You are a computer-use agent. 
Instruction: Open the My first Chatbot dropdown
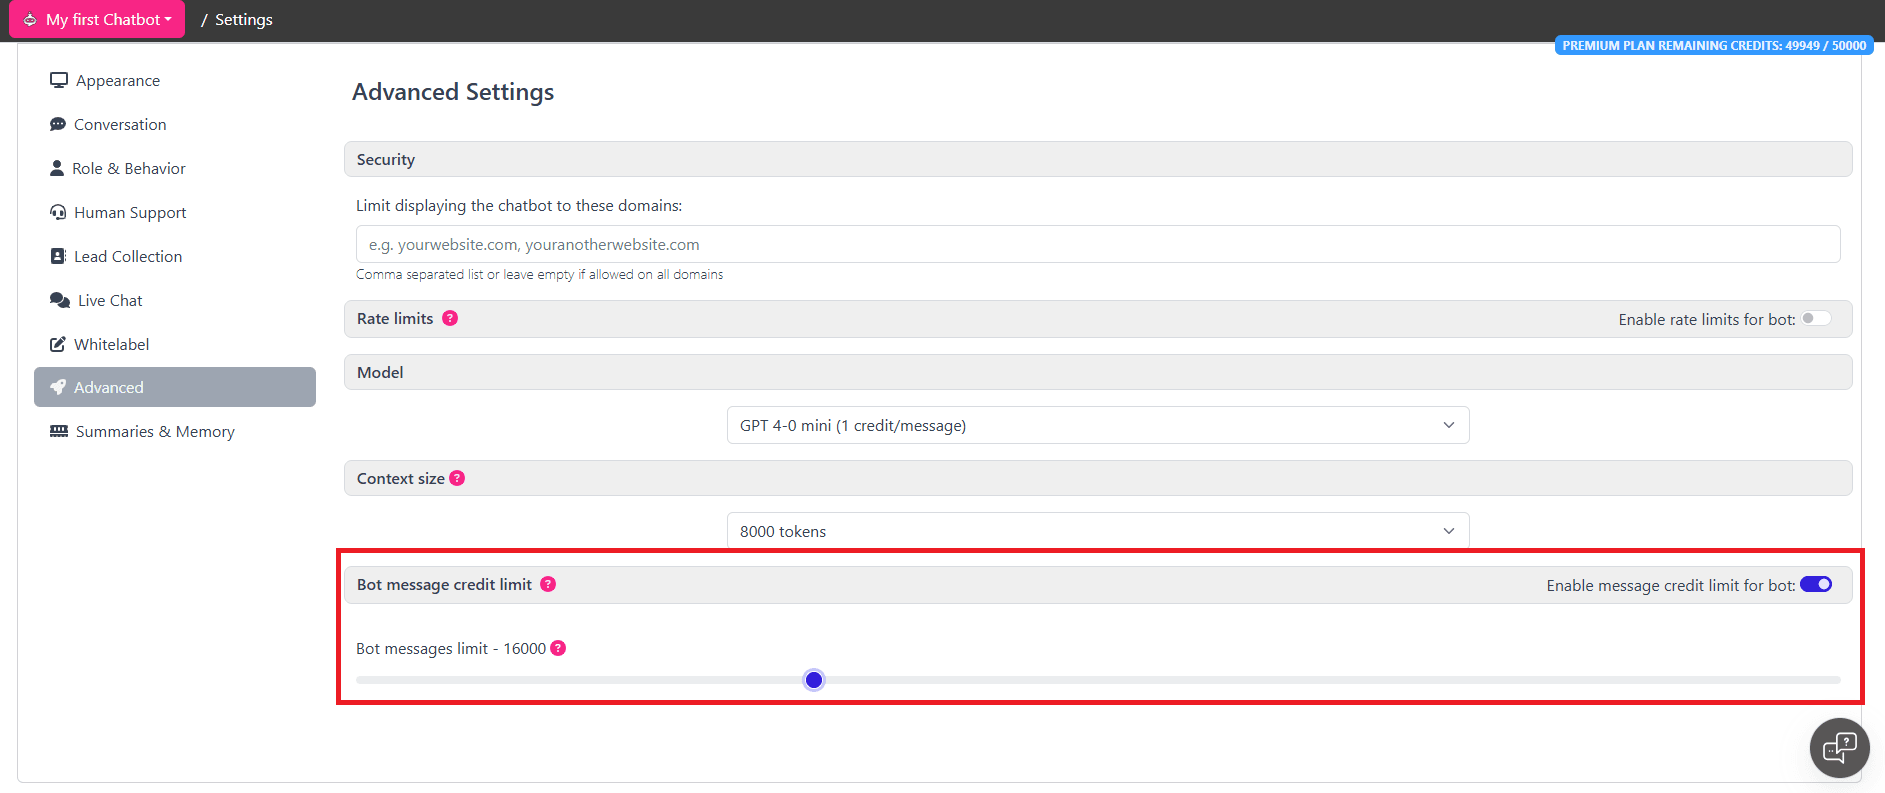(98, 19)
